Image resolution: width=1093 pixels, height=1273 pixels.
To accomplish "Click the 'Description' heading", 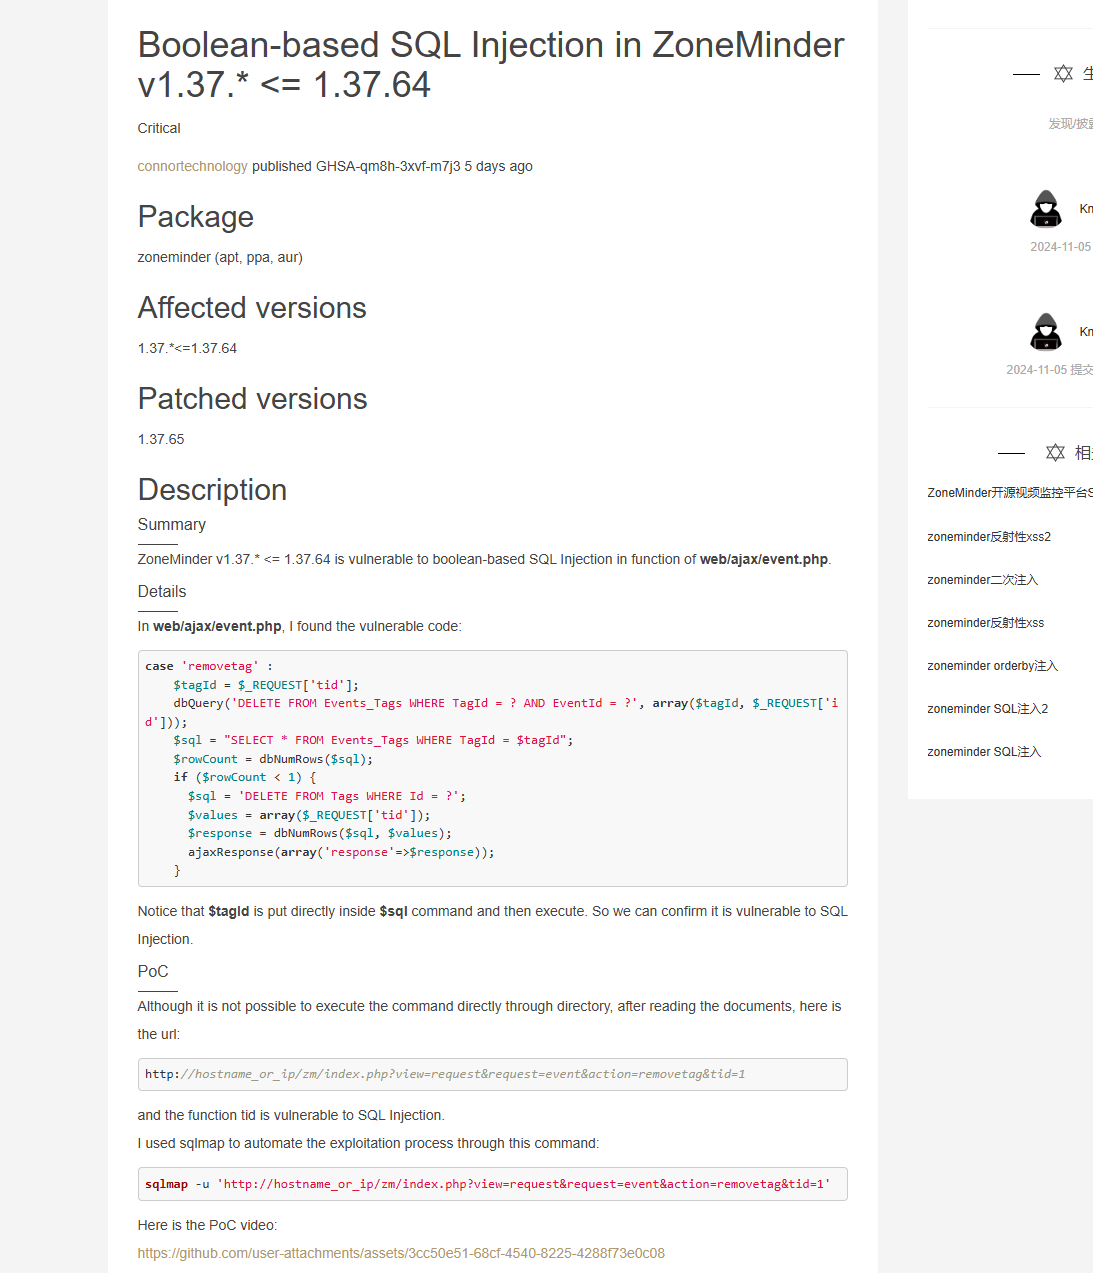I will tap(212, 490).
